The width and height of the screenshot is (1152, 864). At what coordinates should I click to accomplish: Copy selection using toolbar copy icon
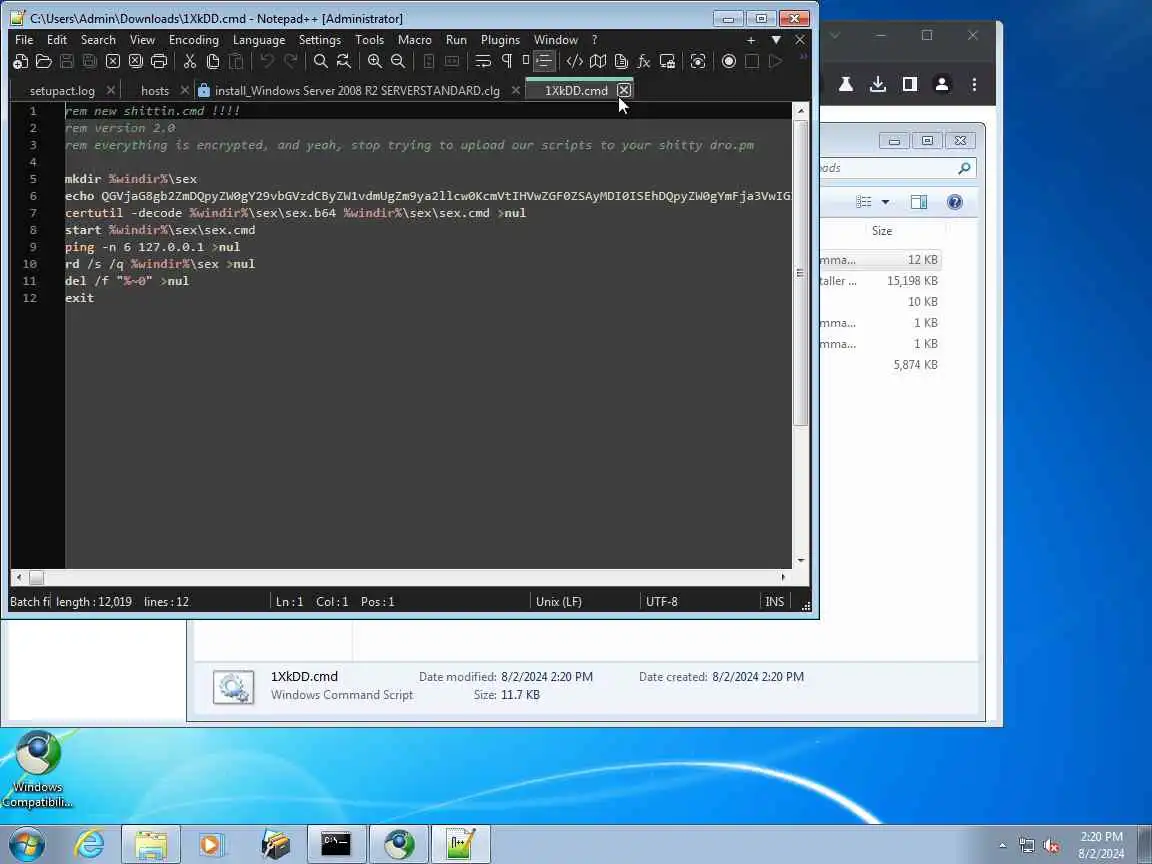(x=213, y=62)
